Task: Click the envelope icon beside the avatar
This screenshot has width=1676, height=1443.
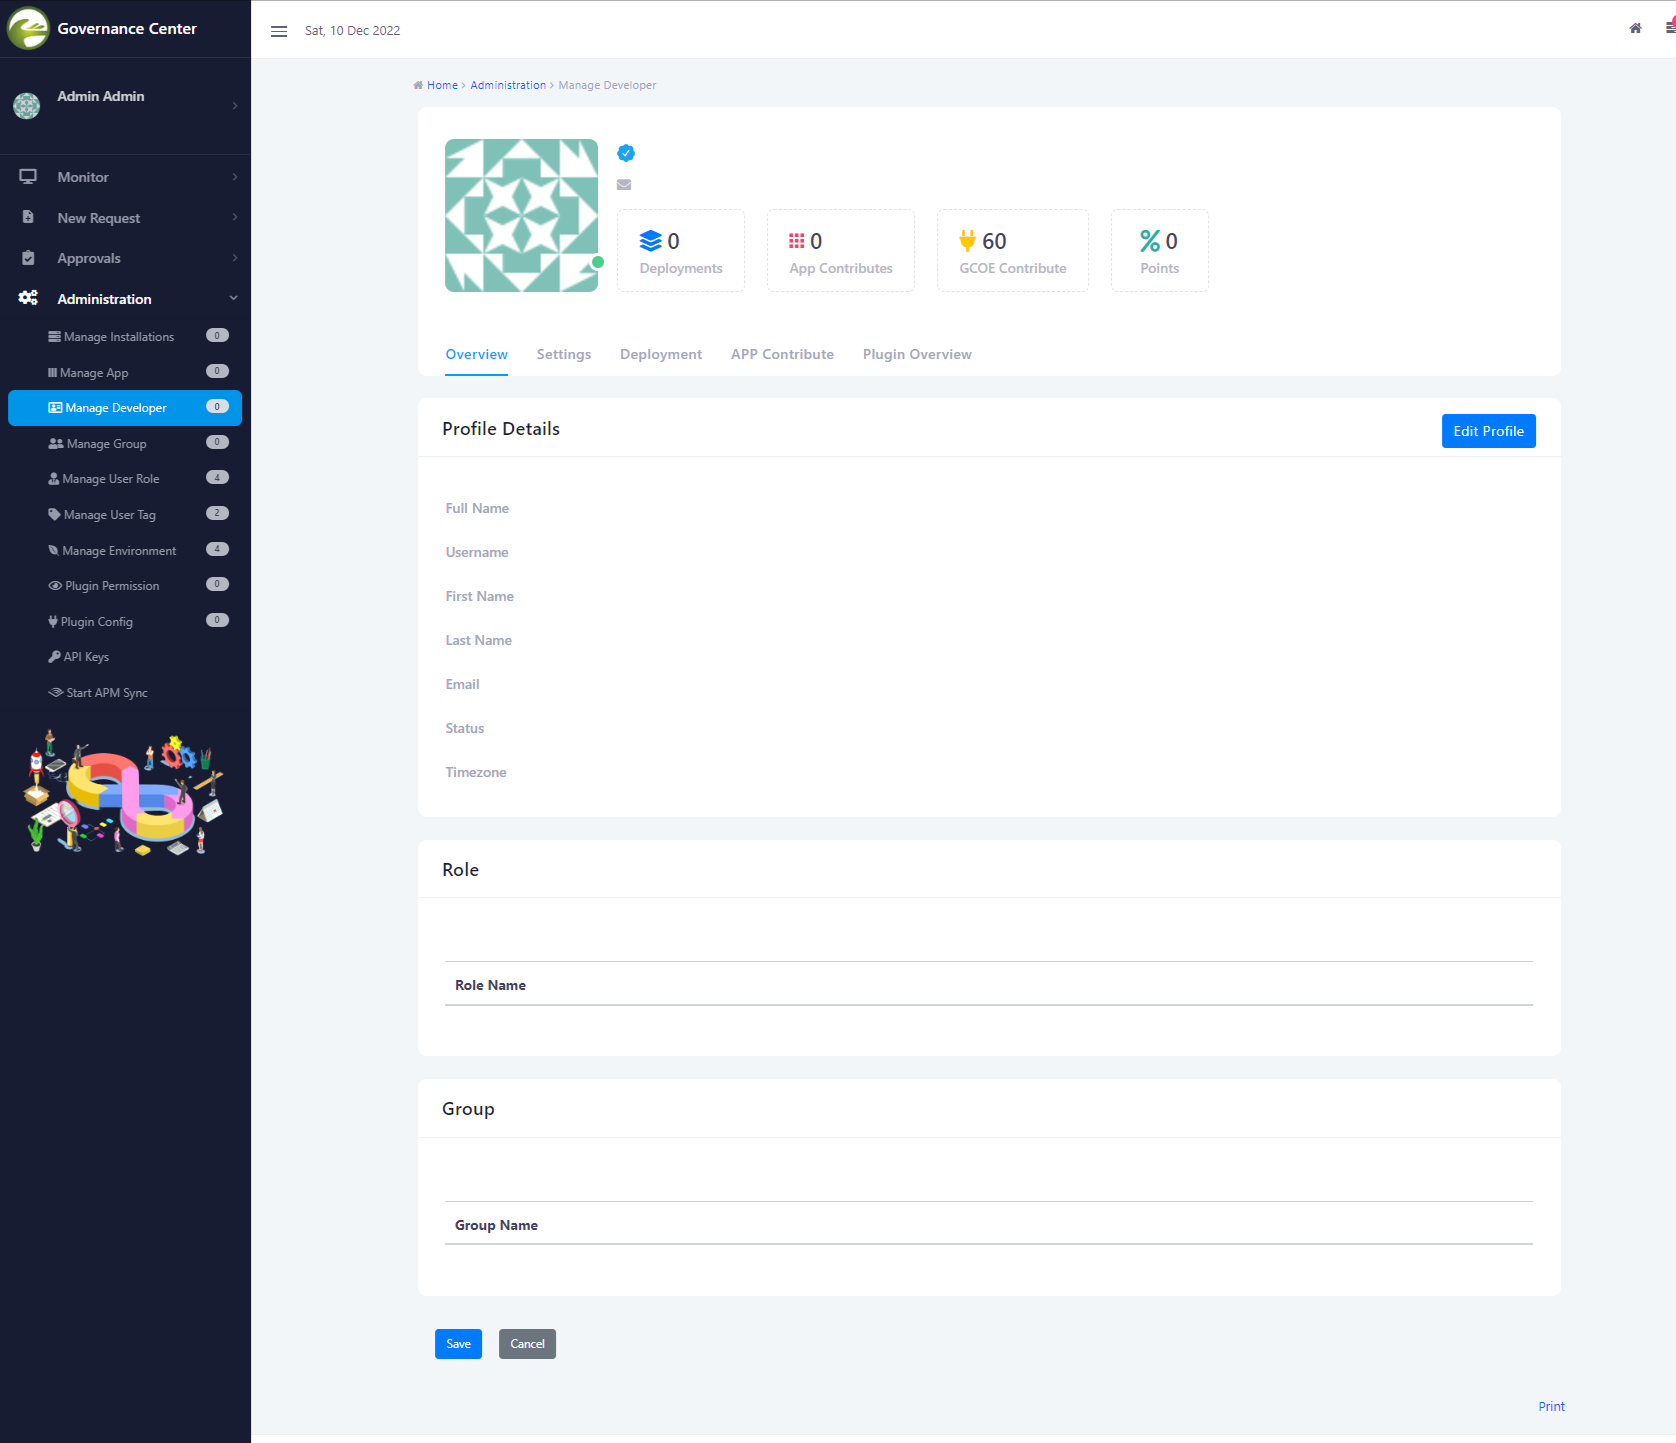Action: coord(624,185)
